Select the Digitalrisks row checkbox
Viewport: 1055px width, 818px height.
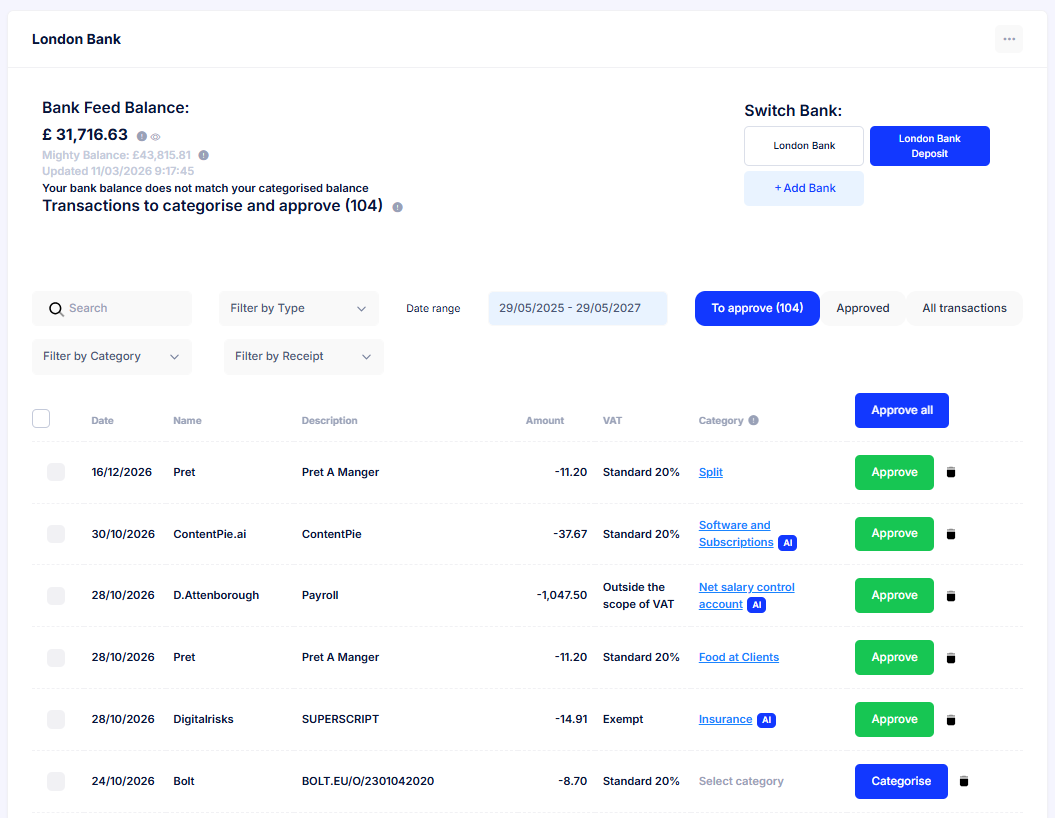56,720
